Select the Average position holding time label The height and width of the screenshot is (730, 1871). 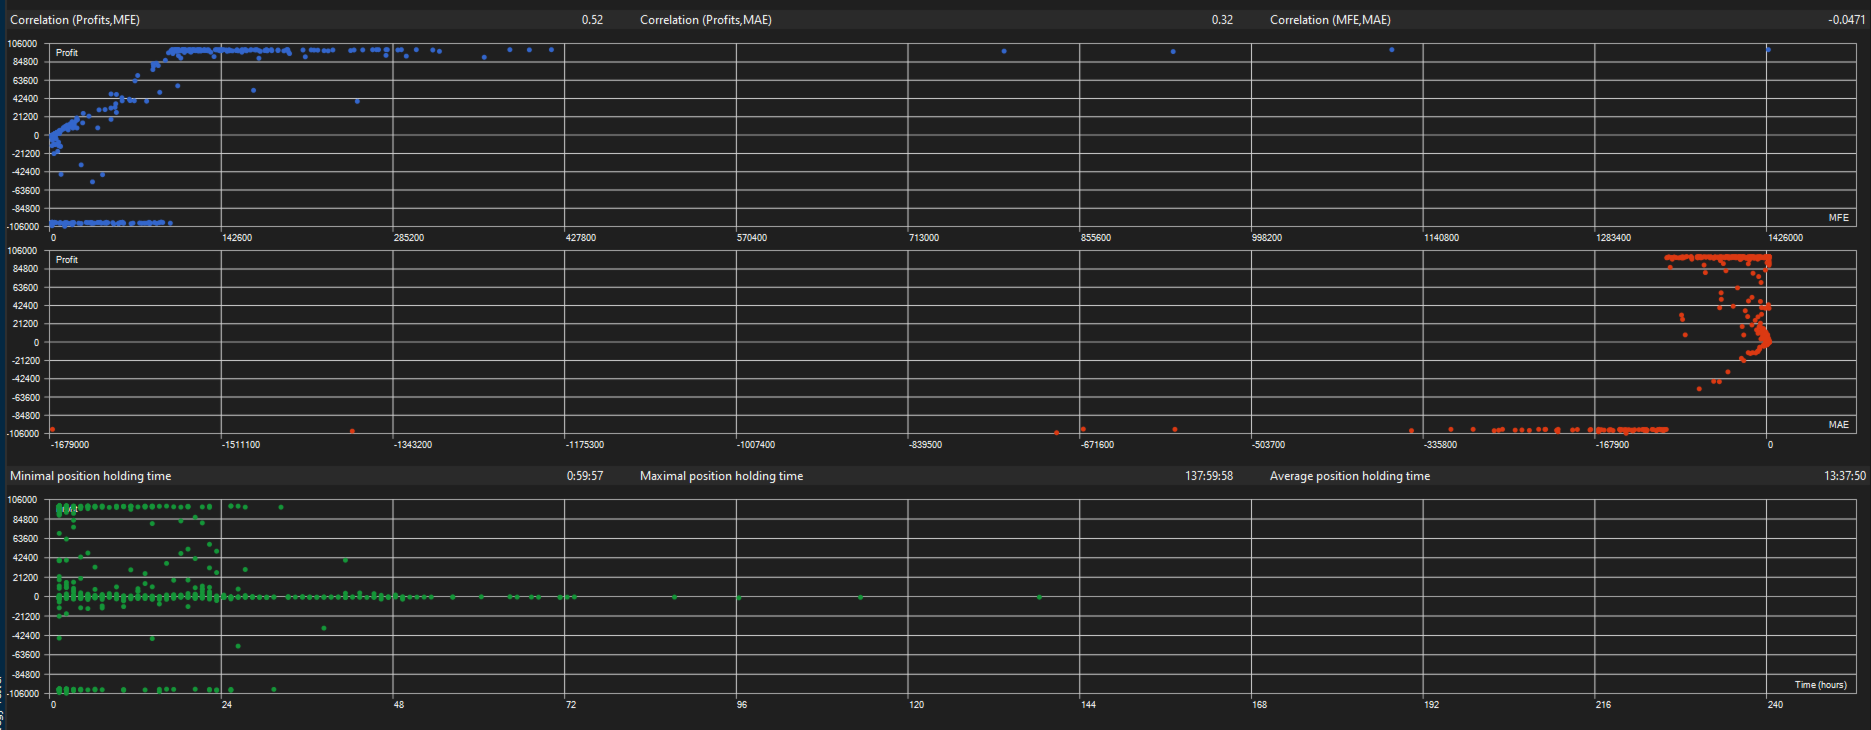coord(1350,476)
